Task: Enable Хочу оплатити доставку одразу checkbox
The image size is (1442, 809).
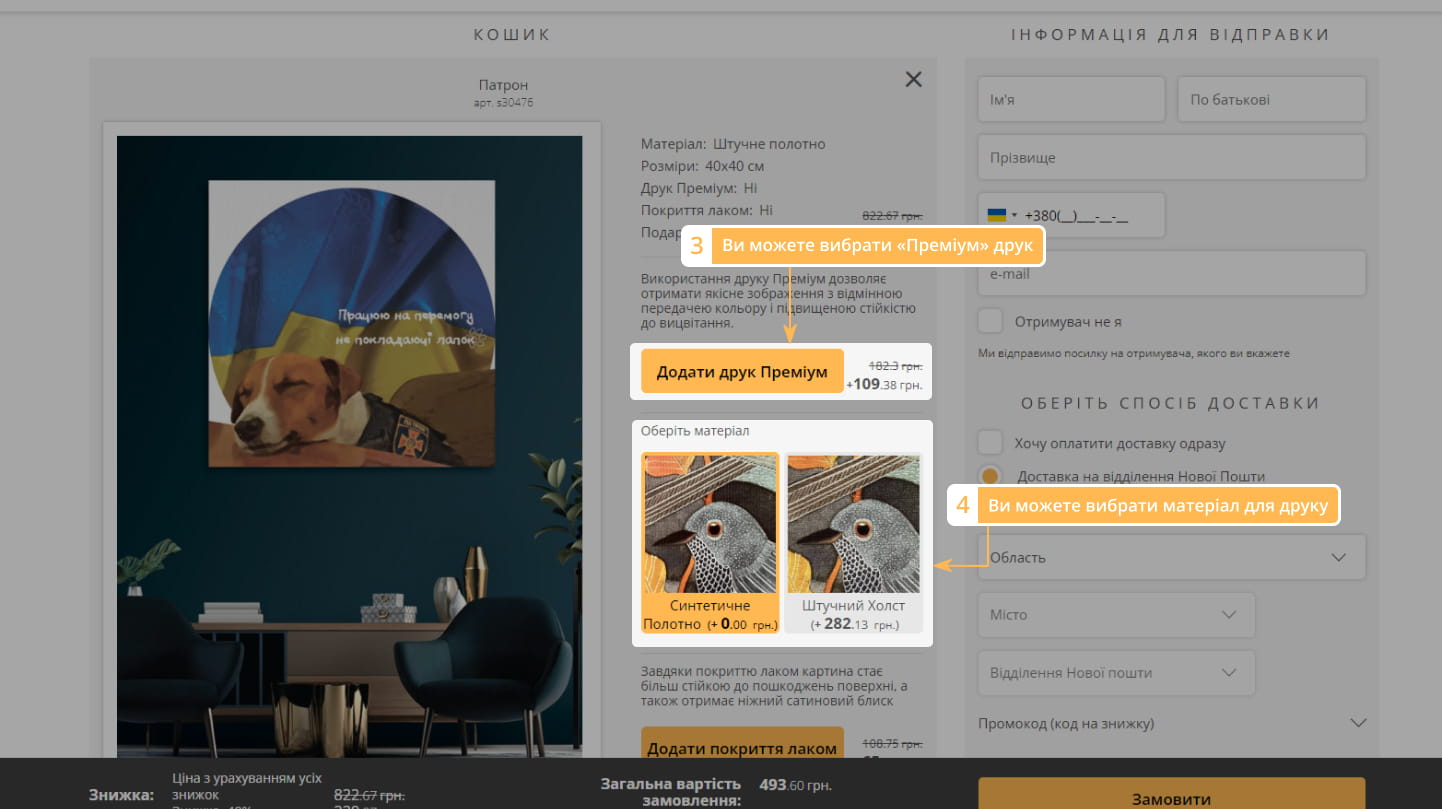Action: 991,443
